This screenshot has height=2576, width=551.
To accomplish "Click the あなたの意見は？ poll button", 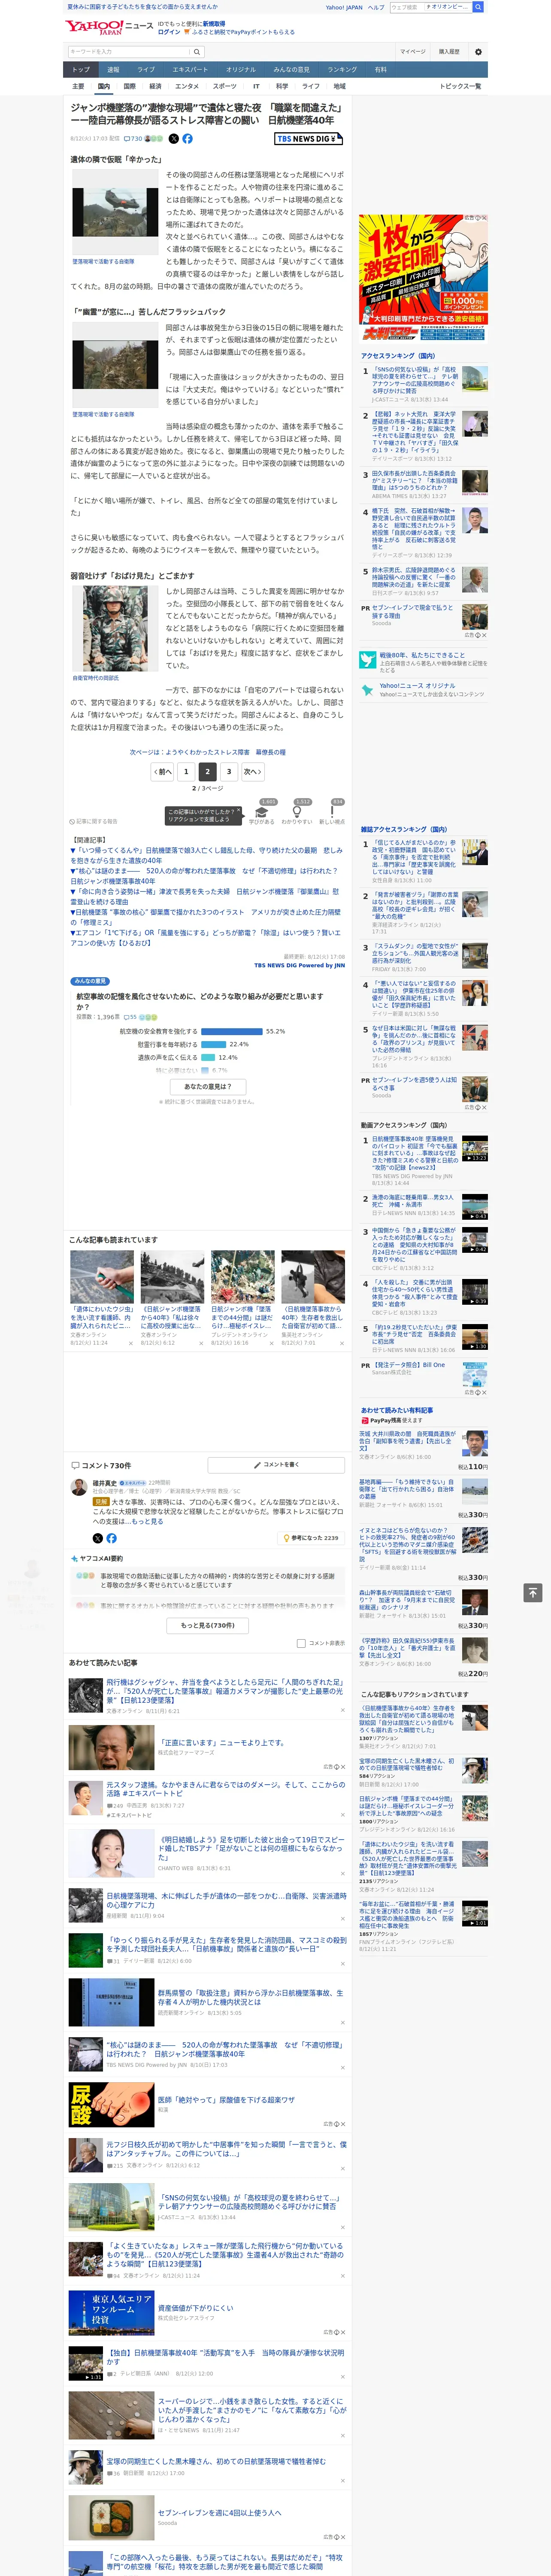I will click(208, 1086).
